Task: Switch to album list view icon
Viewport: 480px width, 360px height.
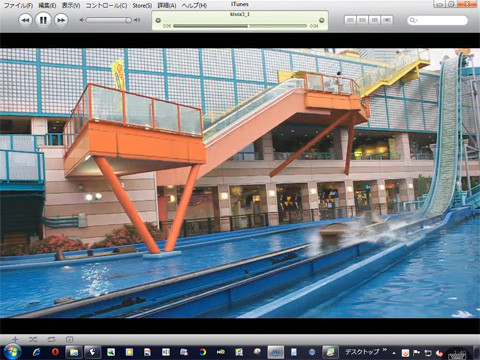Action: pos(363,20)
